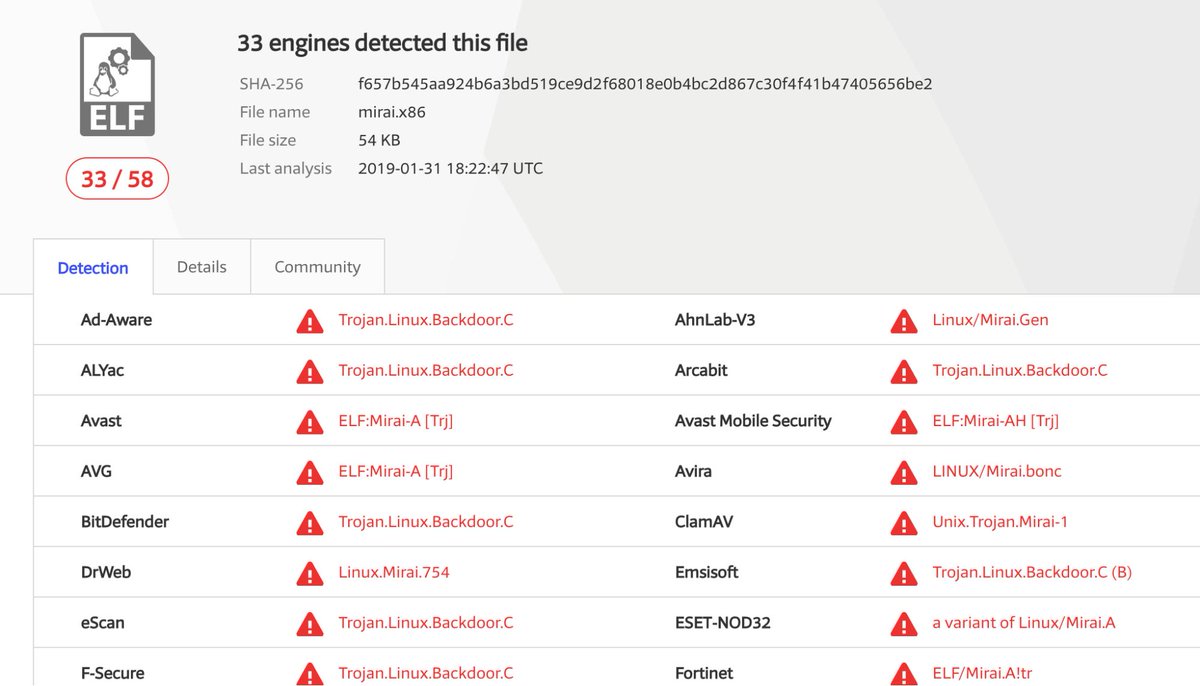Click the ESET-NOD32 engine name

[x=723, y=623]
